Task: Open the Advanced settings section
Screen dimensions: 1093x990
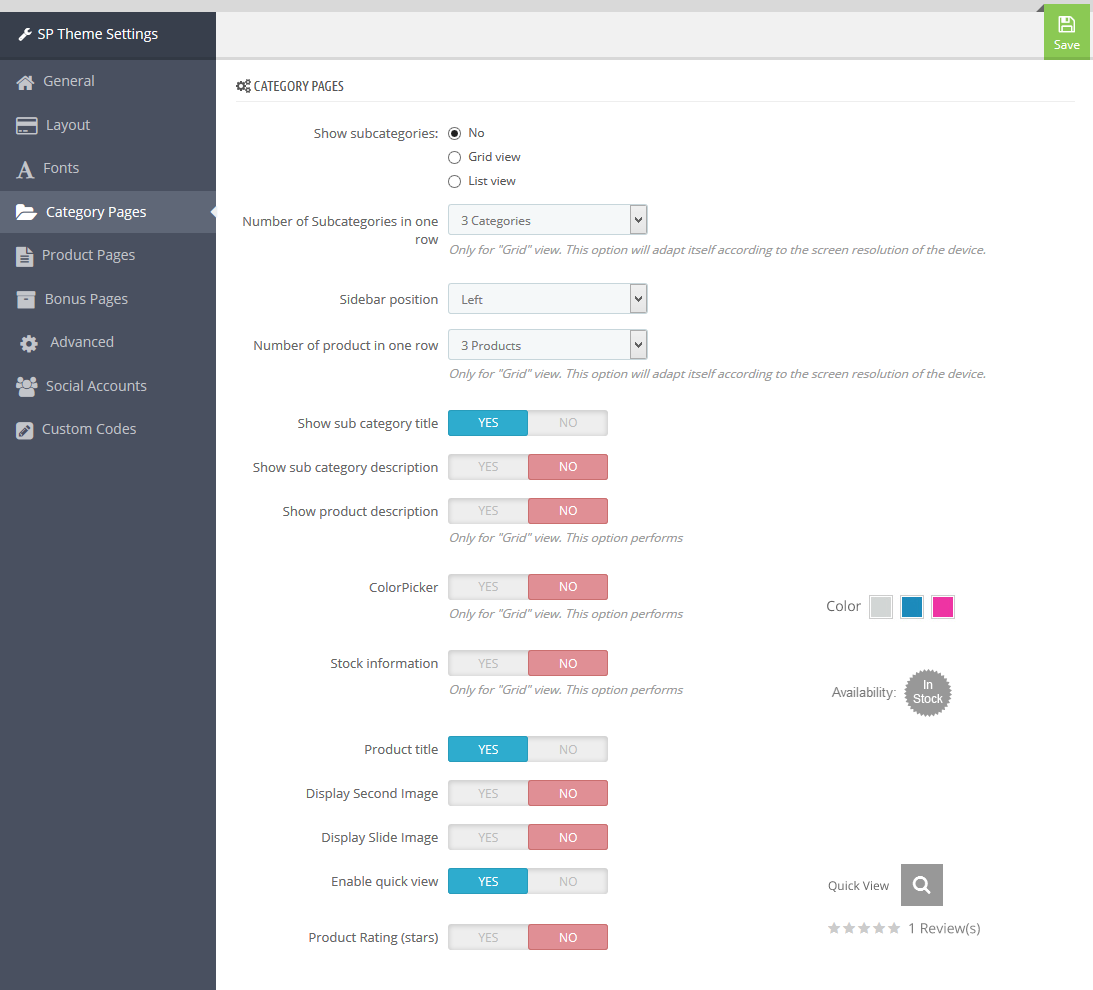Action: pos(108,342)
